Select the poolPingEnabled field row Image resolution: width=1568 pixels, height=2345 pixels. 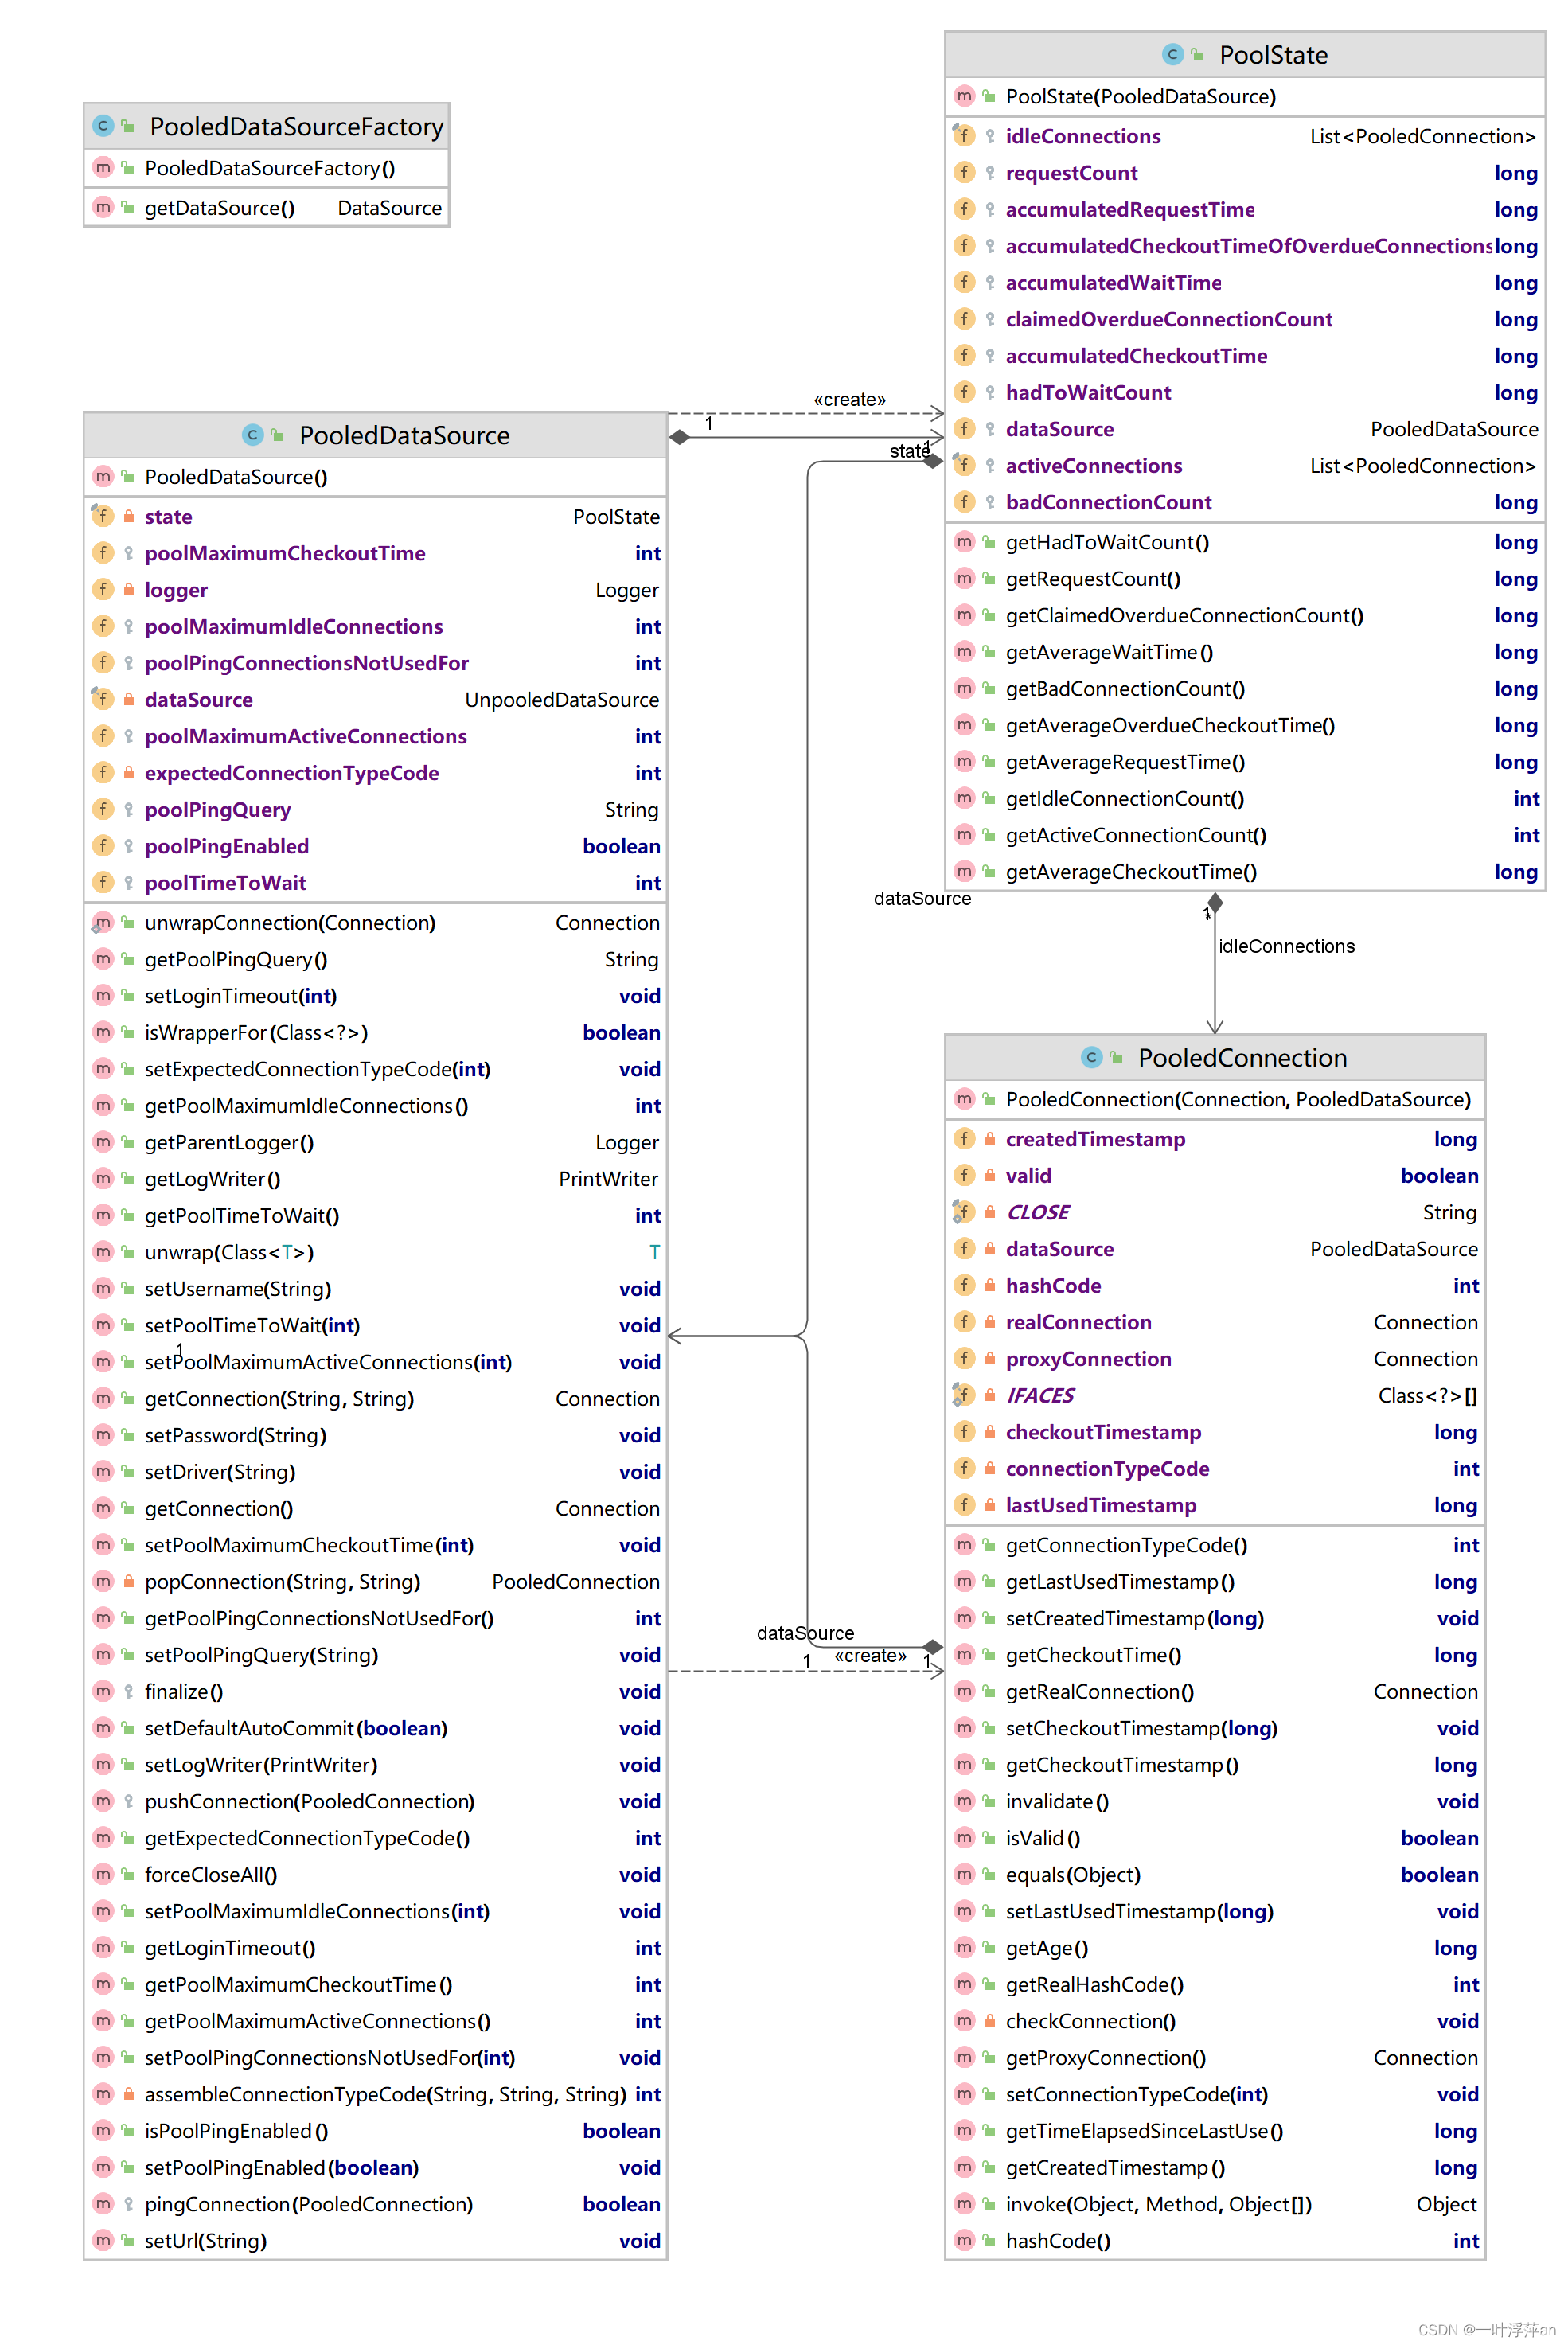pyautogui.click(x=227, y=846)
